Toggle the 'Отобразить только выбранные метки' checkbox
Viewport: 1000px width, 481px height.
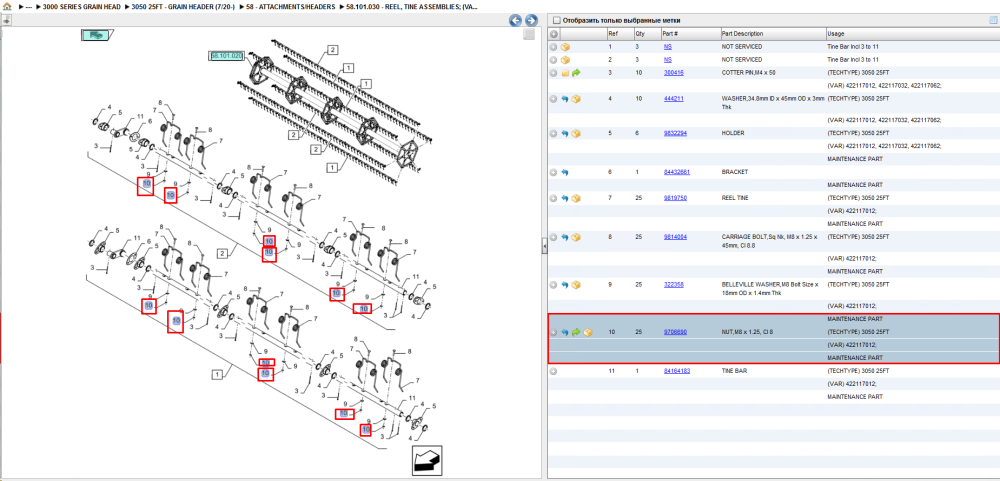557,20
